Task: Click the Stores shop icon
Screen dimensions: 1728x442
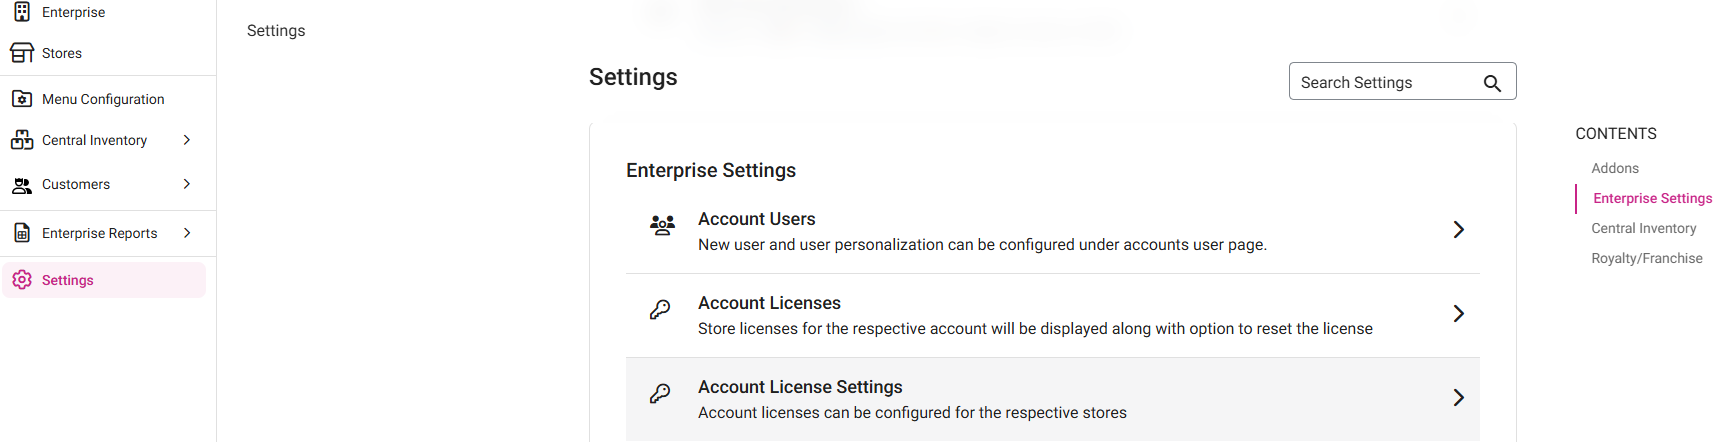Action: [x=22, y=53]
